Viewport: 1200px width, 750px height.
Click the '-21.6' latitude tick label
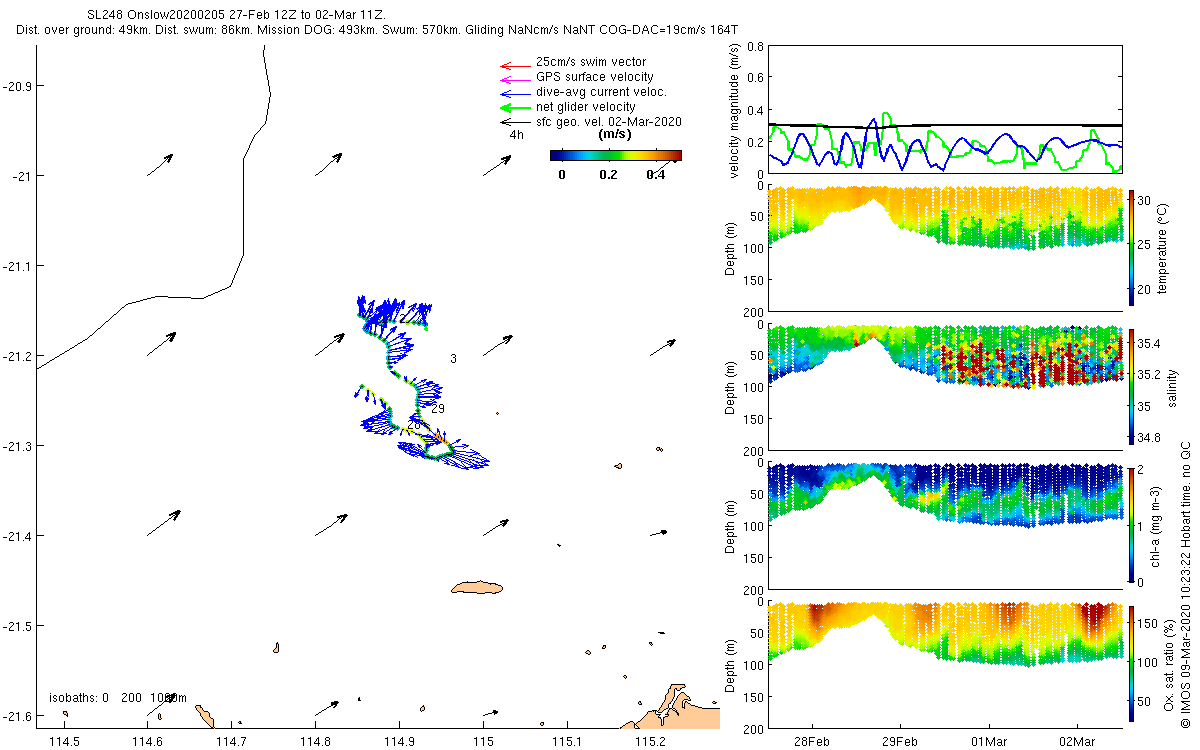[17, 716]
